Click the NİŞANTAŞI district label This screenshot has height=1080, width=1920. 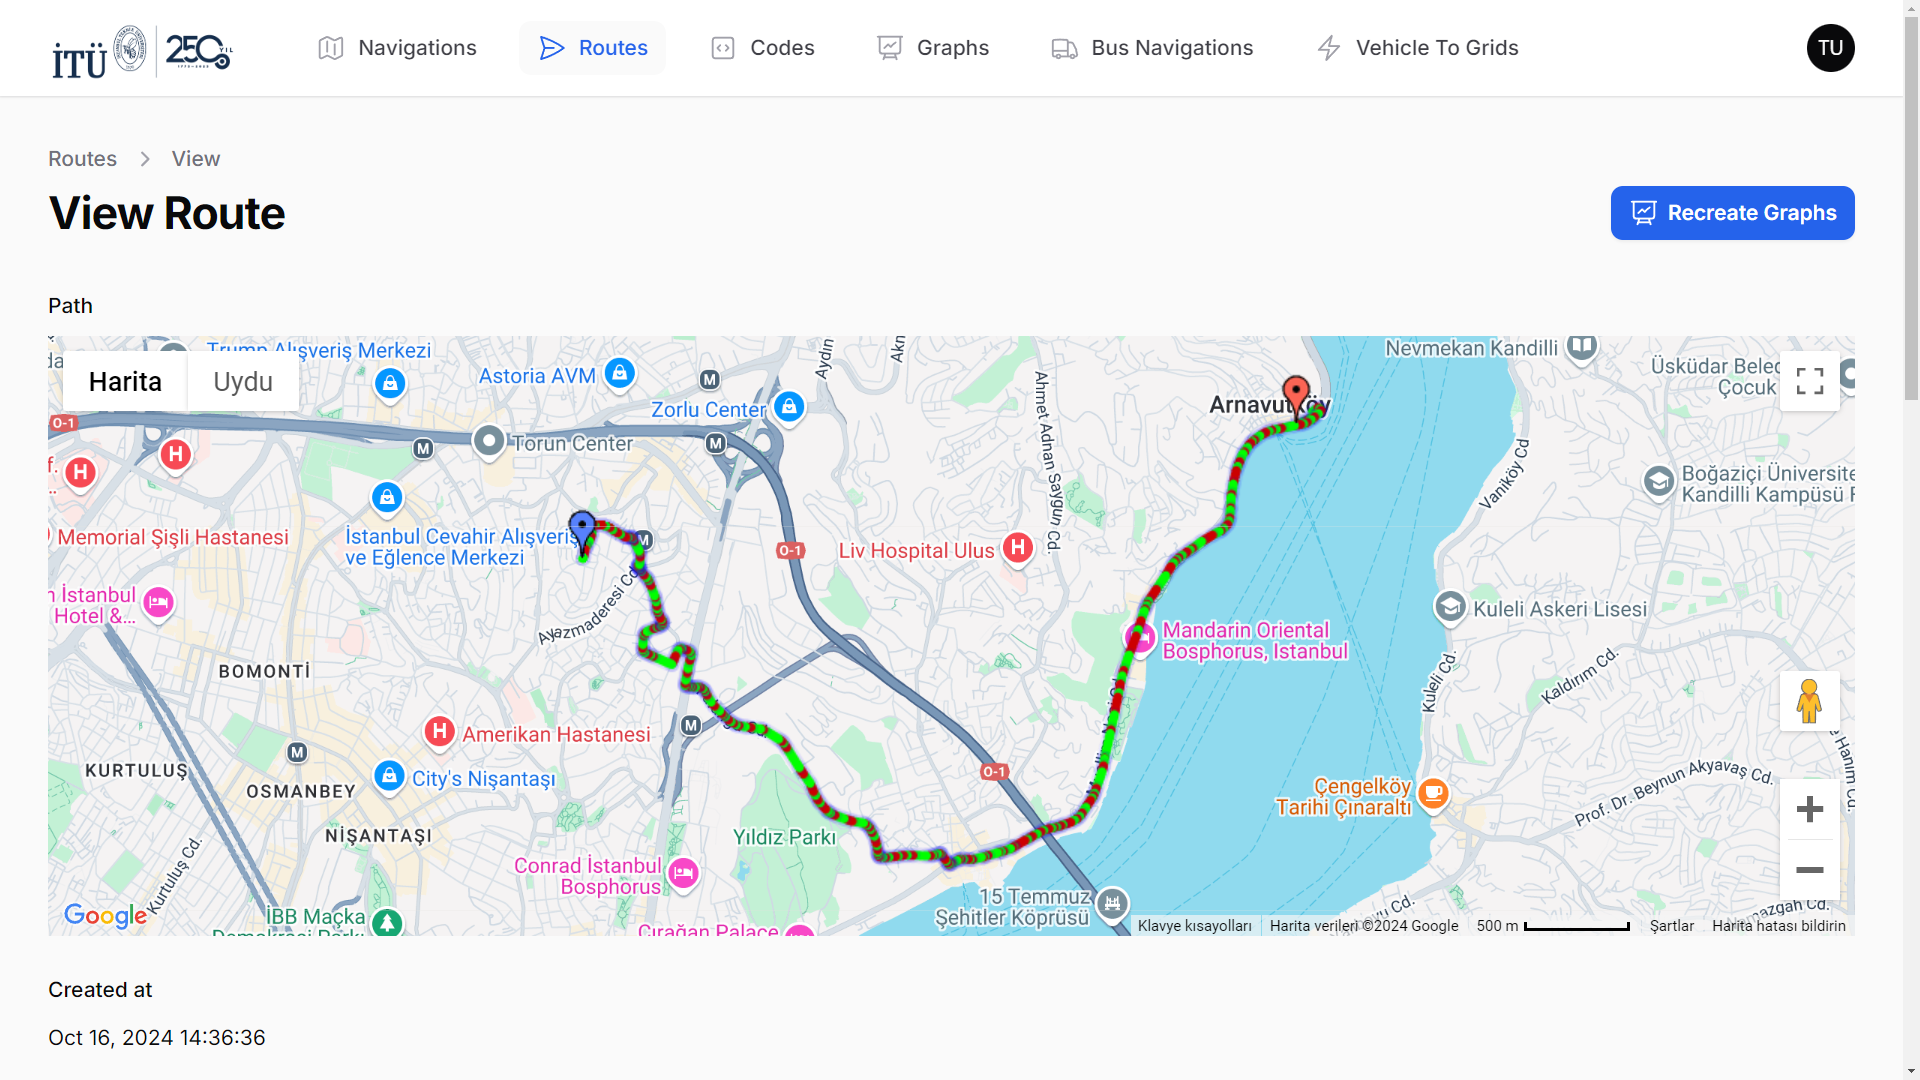(x=378, y=835)
